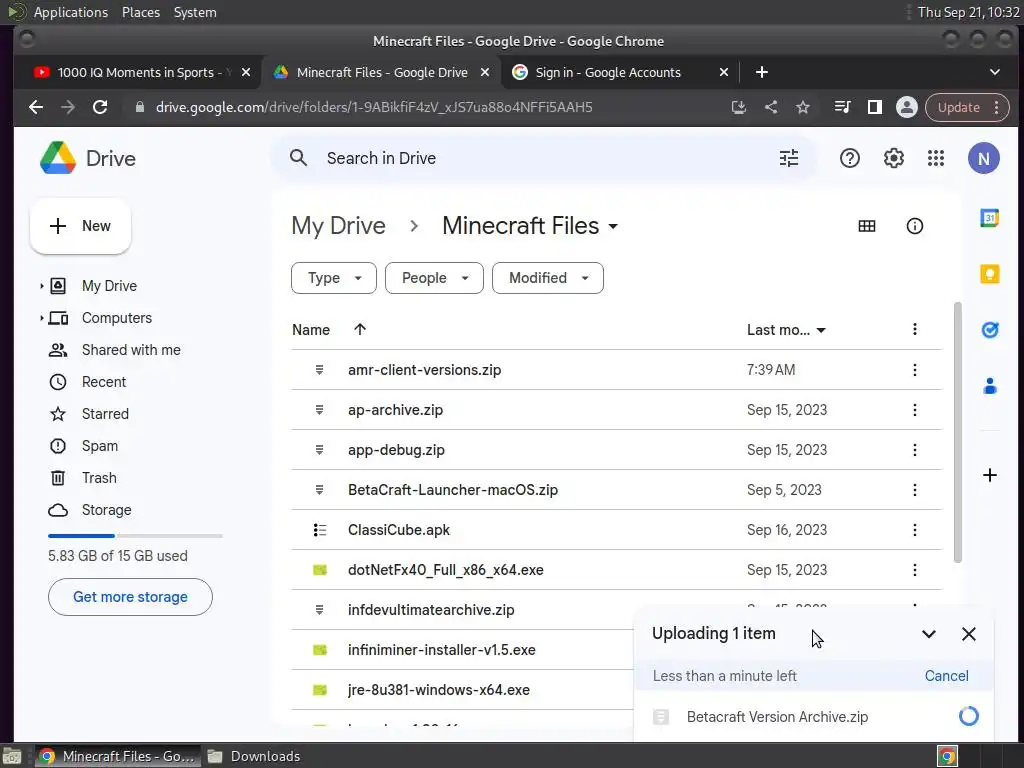The width and height of the screenshot is (1024, 768).
Task: Open the account avatar N
Action: [984, 158]
